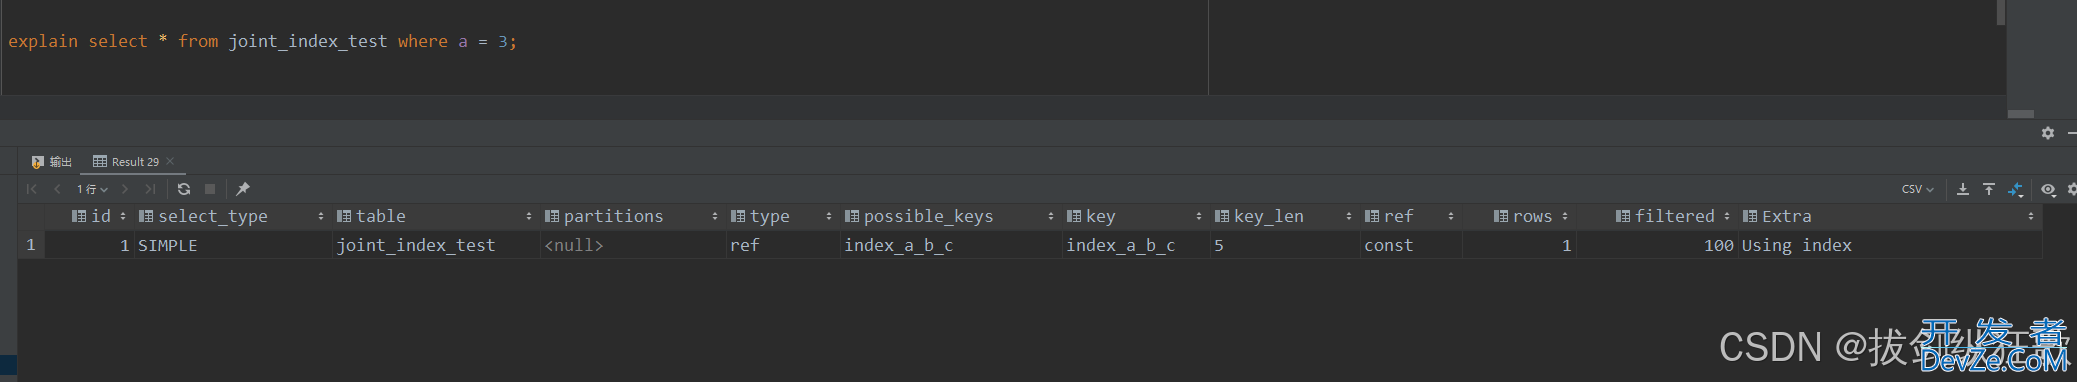The height and width of the screenshot is (382, 2077).
Task: Open tool window settings gear icon
Action: (2048, 133)
